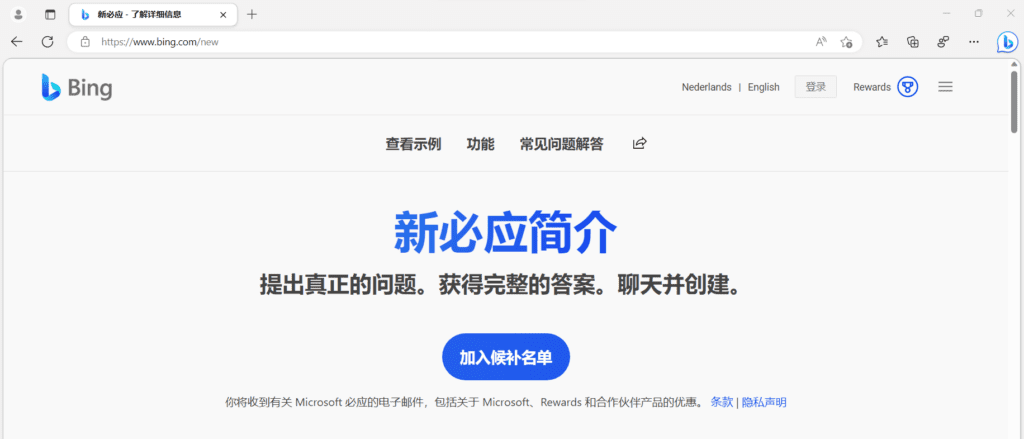Restore down the browser window
Image resolution: width=1024 pixels, height=439 pixels.
tap(978, 14)
